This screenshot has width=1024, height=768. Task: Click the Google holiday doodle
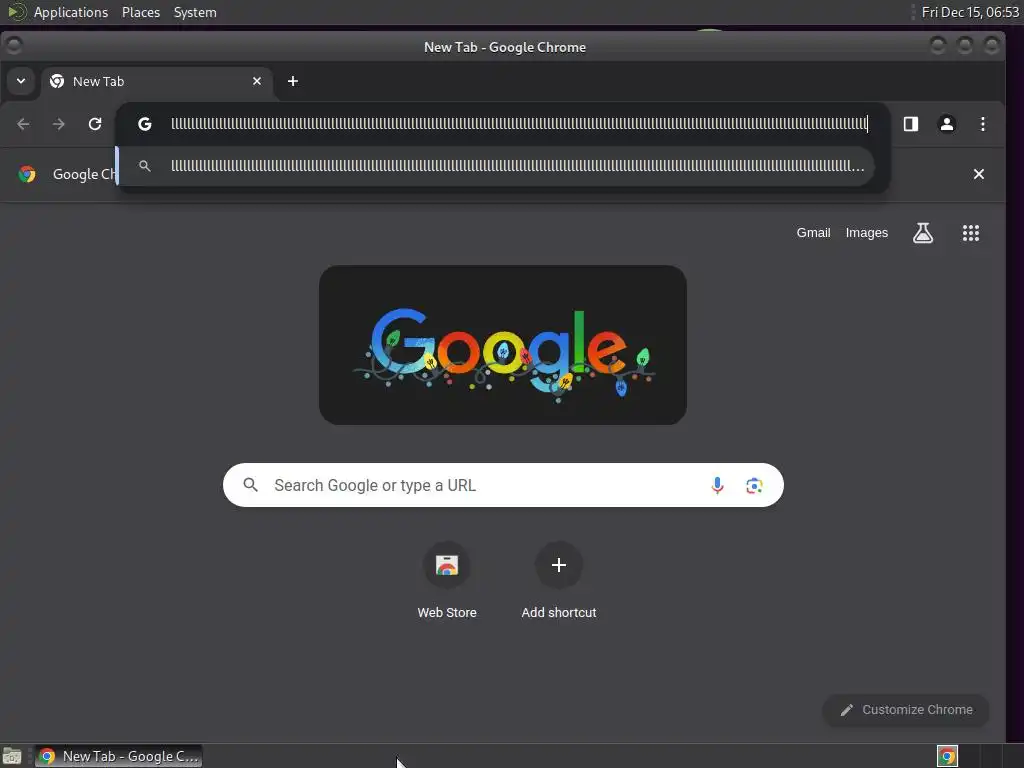coord(503,345)
